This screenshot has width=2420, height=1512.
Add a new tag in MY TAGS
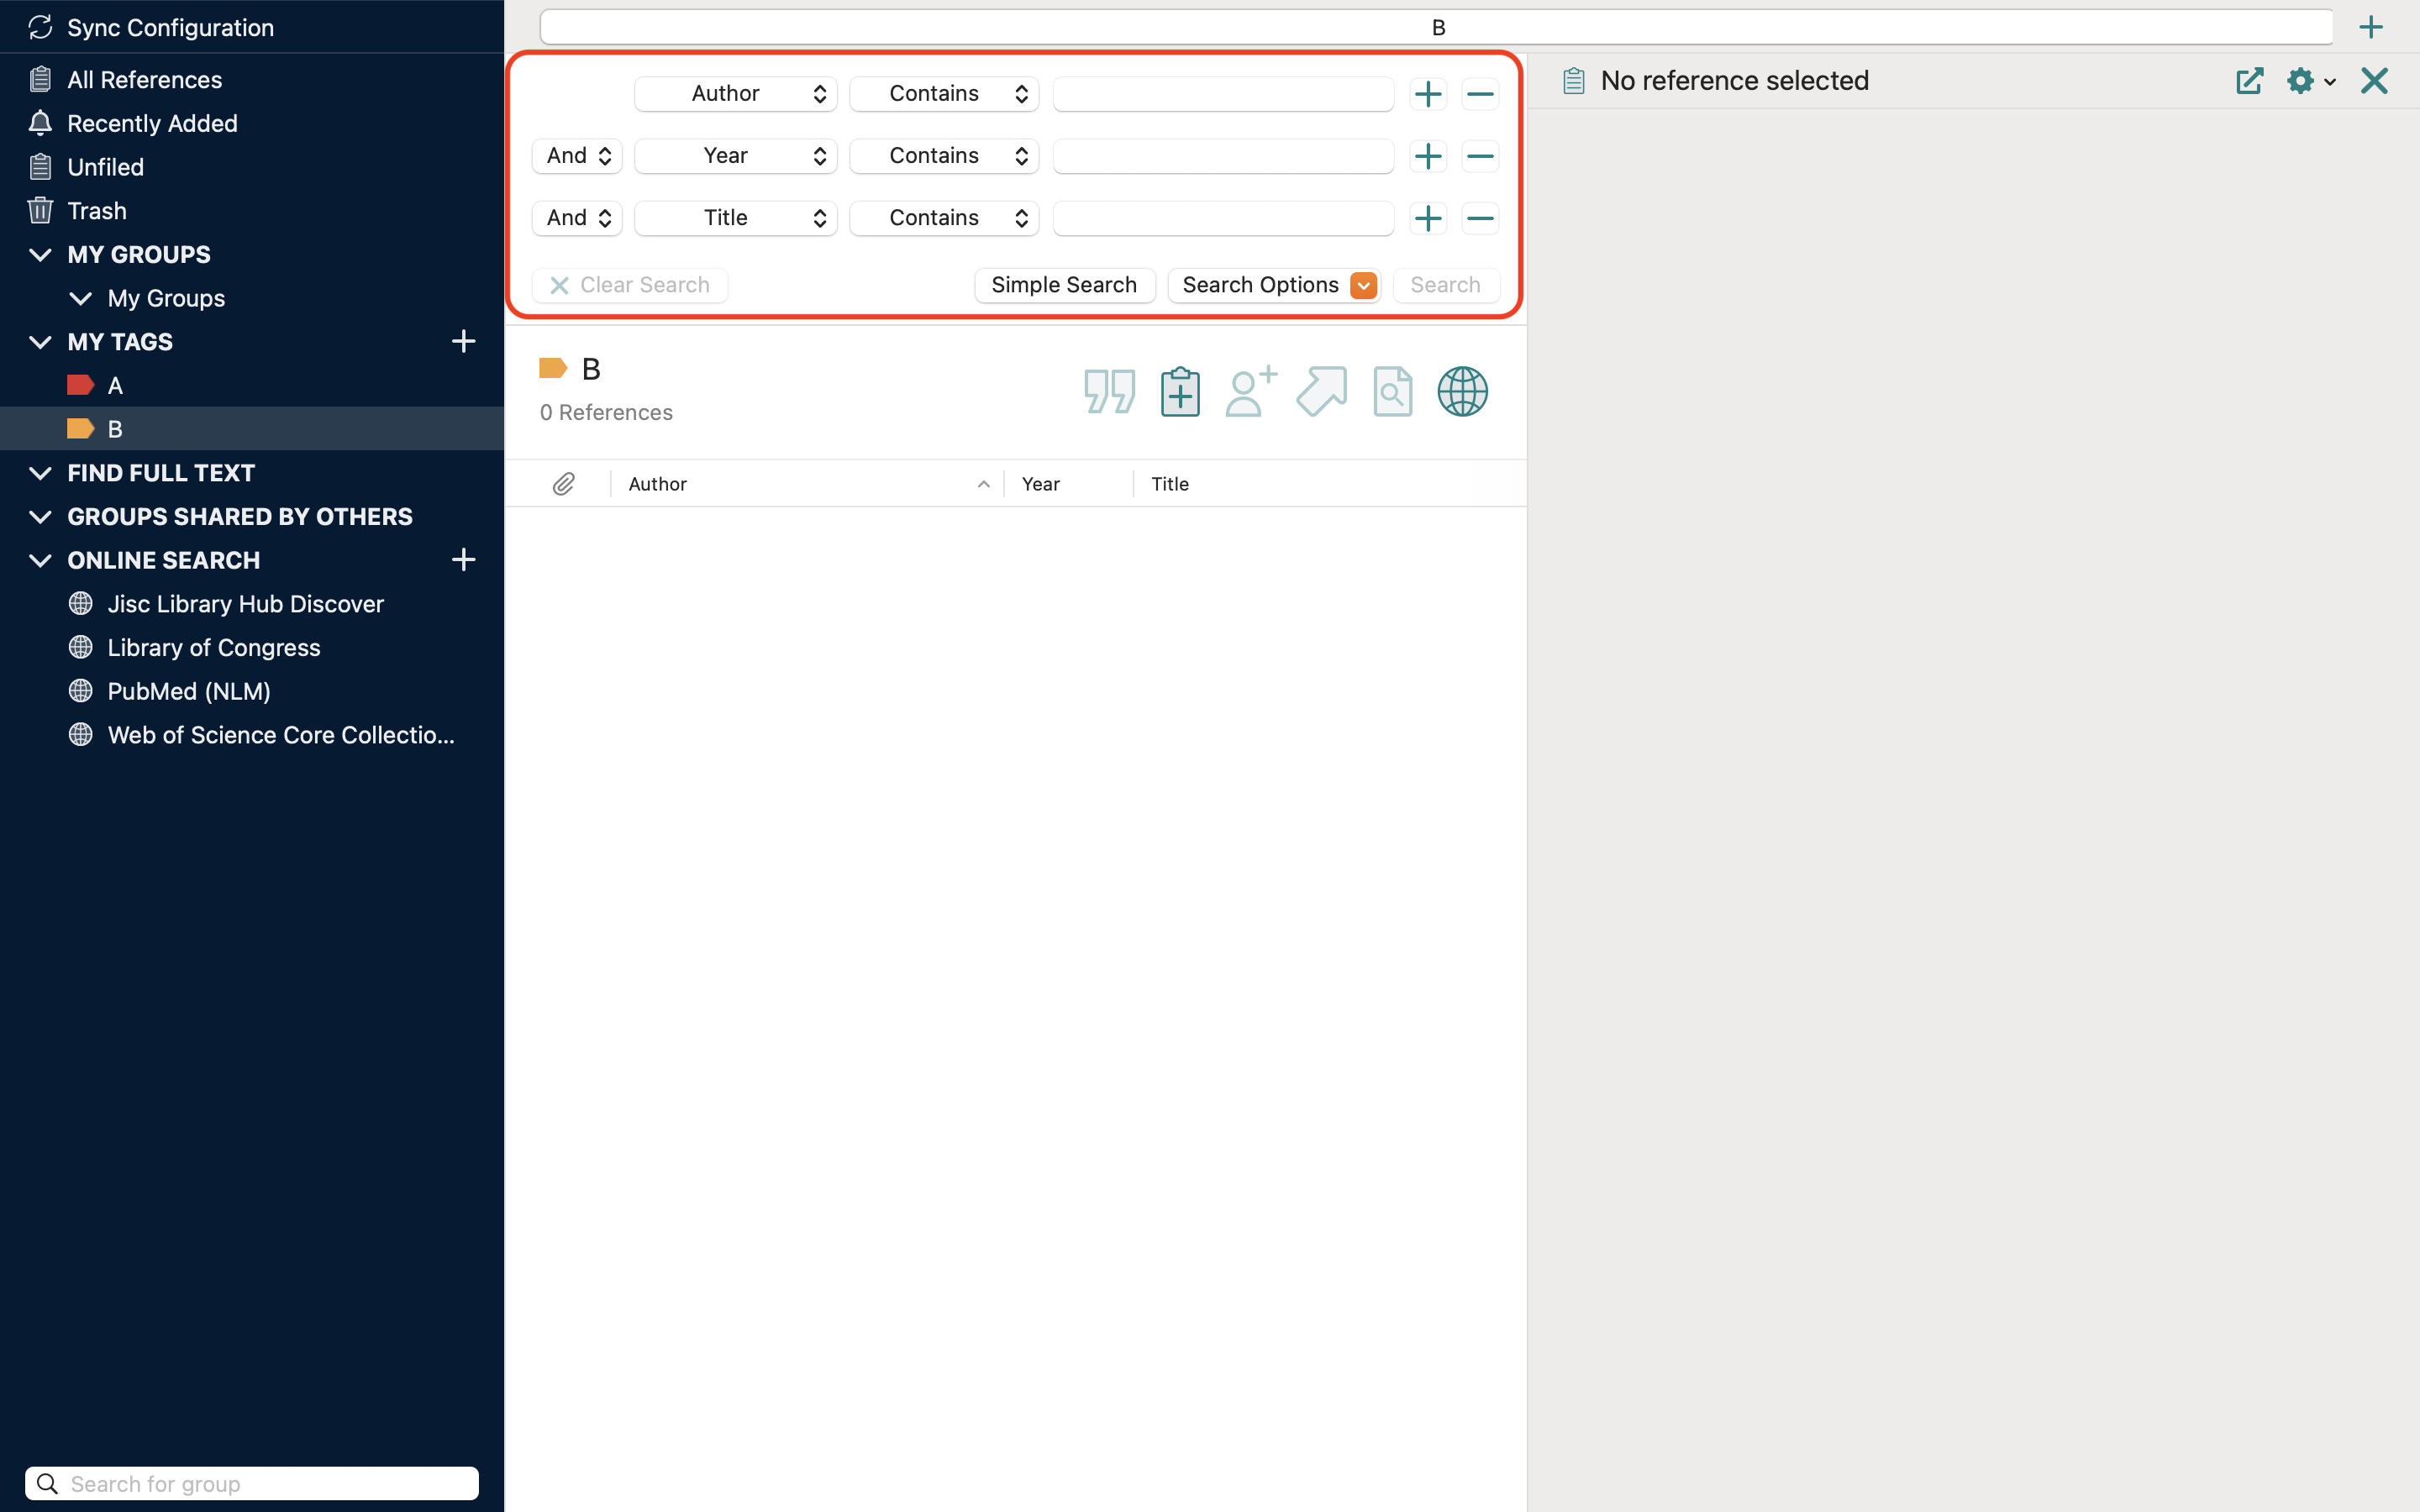click(x=463, y=342)
